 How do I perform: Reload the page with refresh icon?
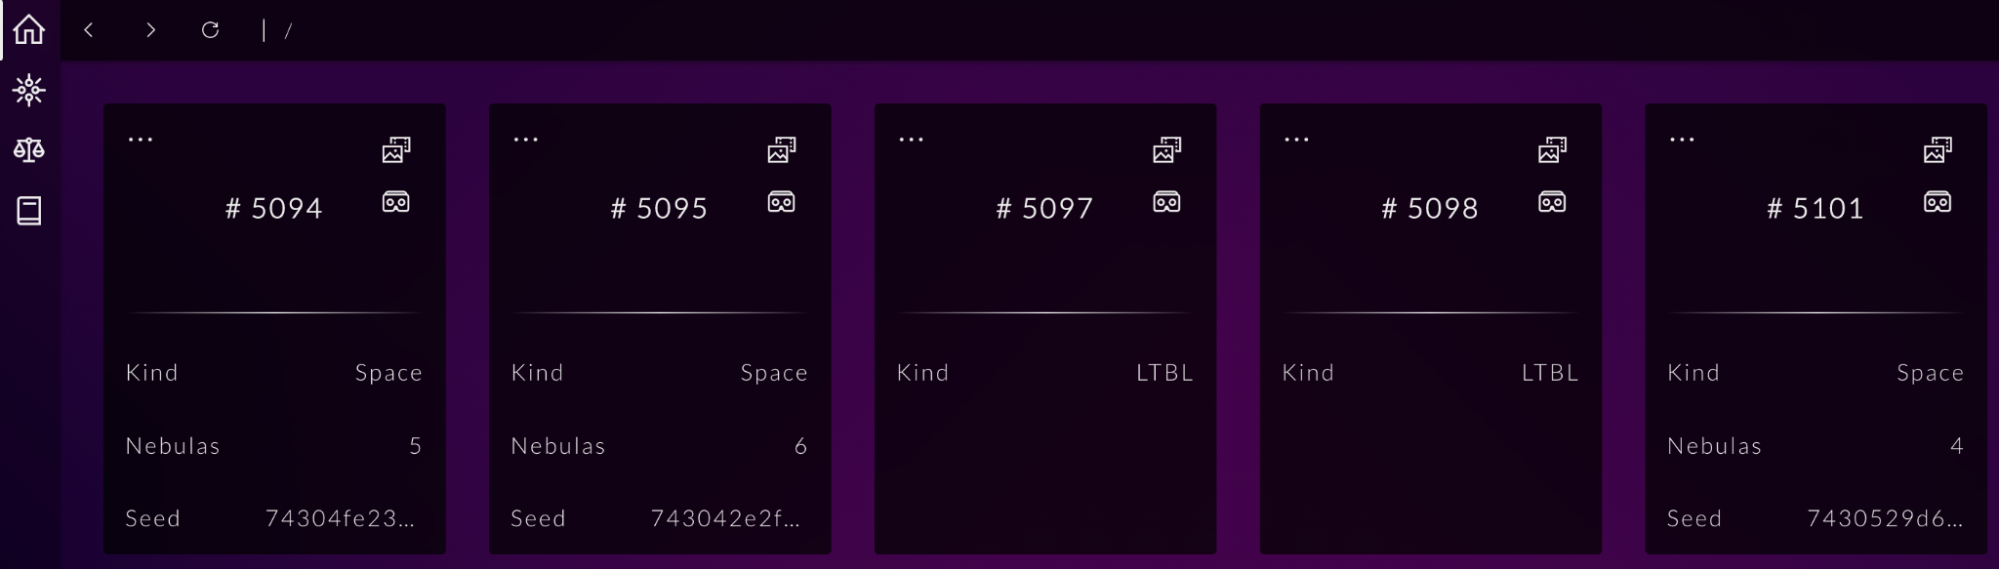(210, 30)
